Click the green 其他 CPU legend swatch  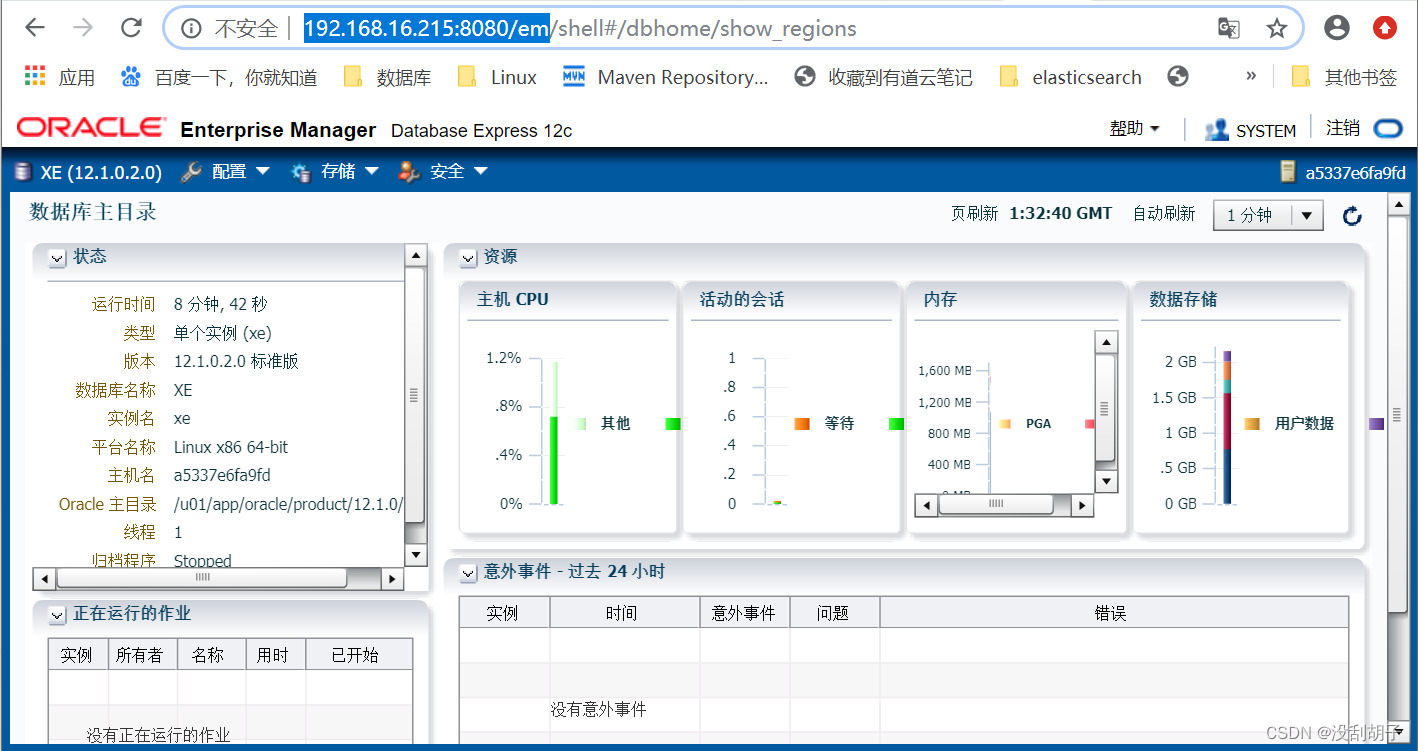point(581,423)
